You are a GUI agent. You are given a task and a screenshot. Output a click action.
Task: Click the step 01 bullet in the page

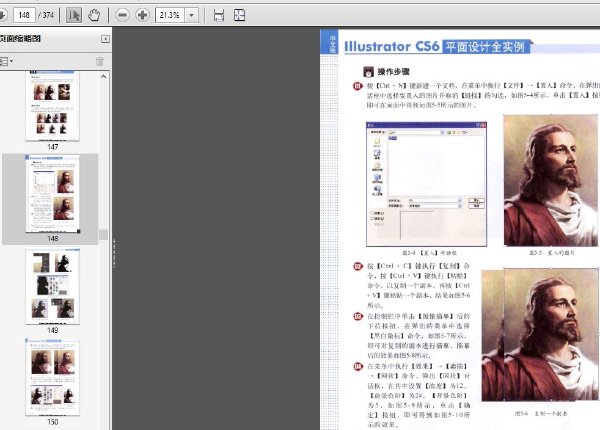coord(357,86)
